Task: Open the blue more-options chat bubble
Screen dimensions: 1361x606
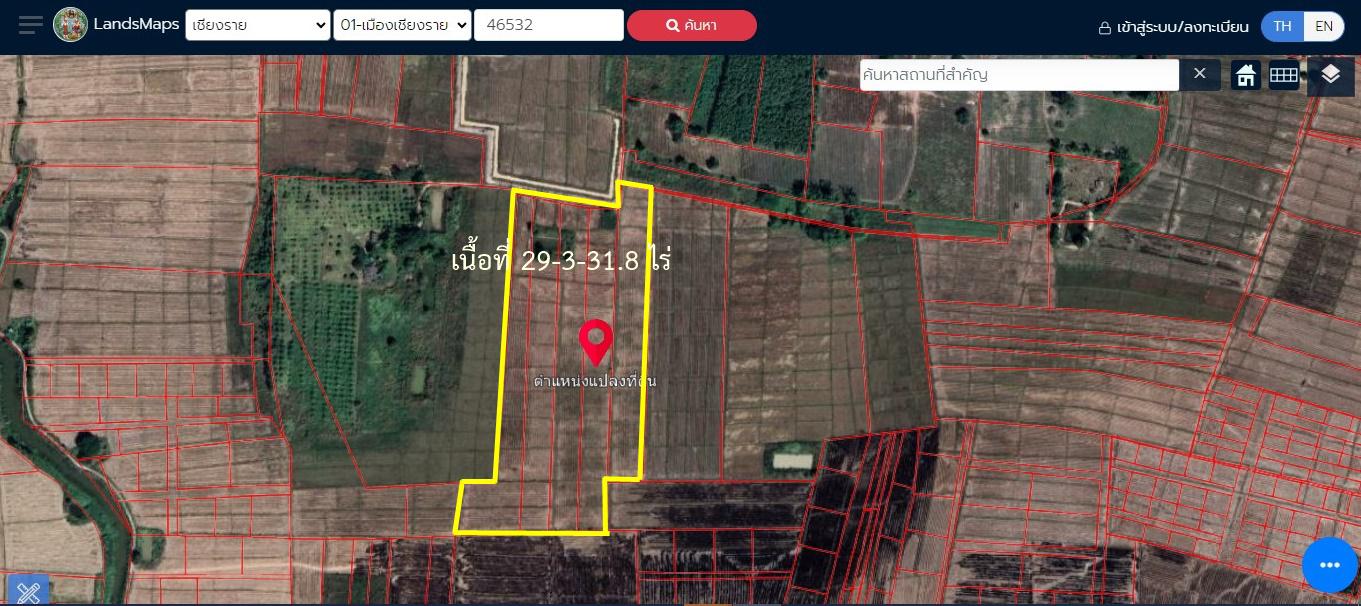Action: pyautogui.click(x=1330, y=565)
